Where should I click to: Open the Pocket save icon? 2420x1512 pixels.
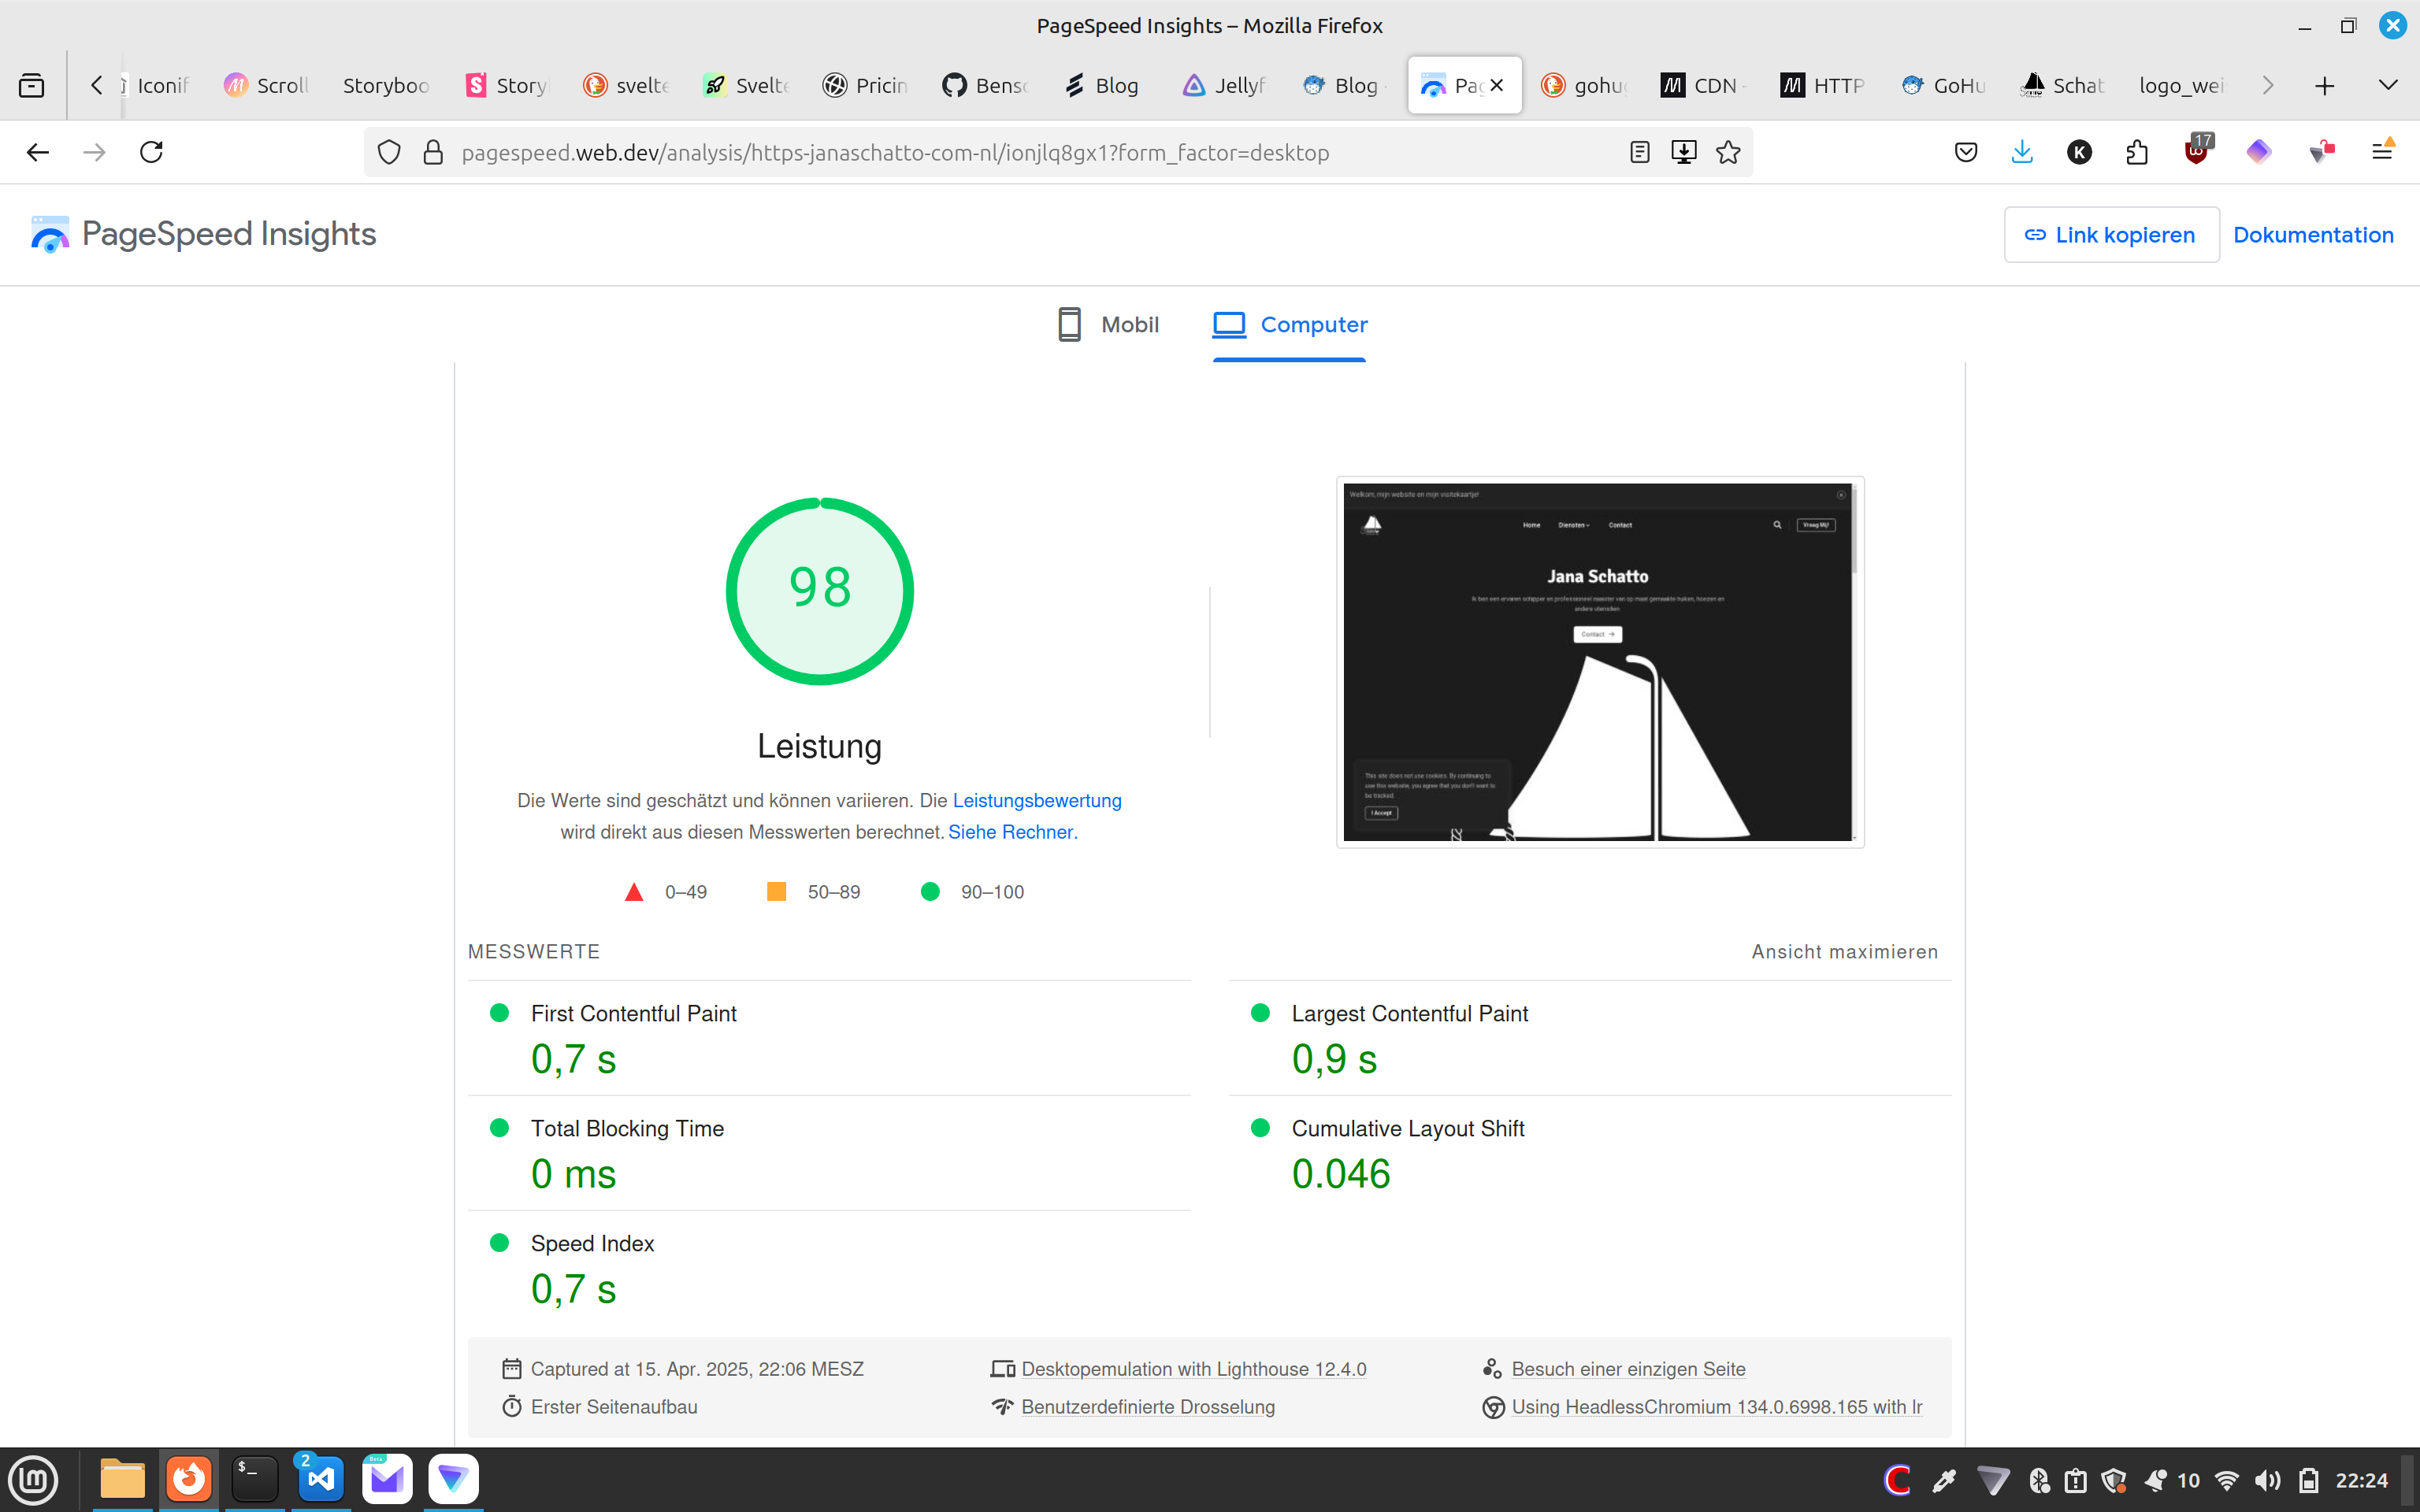[1966, 152]
